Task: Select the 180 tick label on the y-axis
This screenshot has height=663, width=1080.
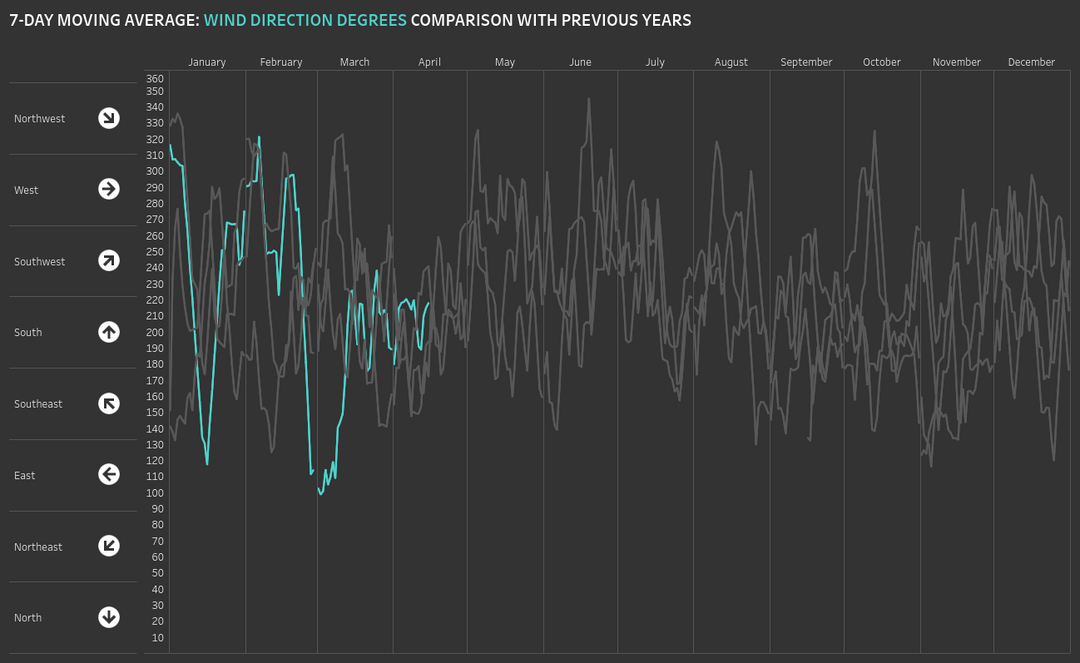Action: click(155, 365)
